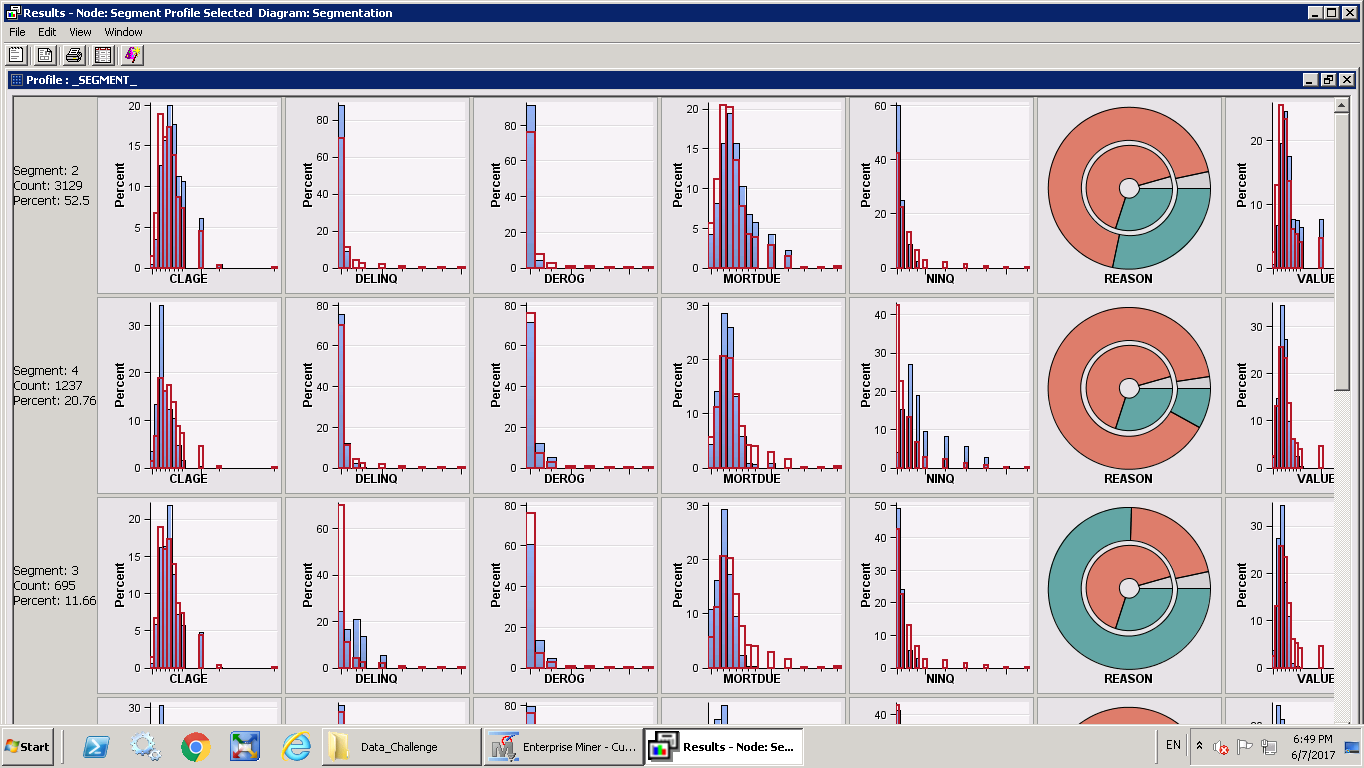Viewport: 1364px width, 768px height.
Task: Click the save-diskette toolbar icon
Action: point(45,55)
